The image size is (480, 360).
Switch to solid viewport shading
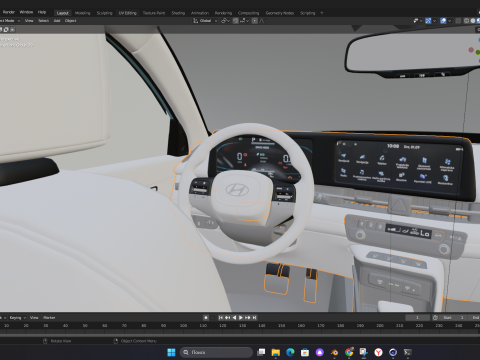(x=473, y=21)
